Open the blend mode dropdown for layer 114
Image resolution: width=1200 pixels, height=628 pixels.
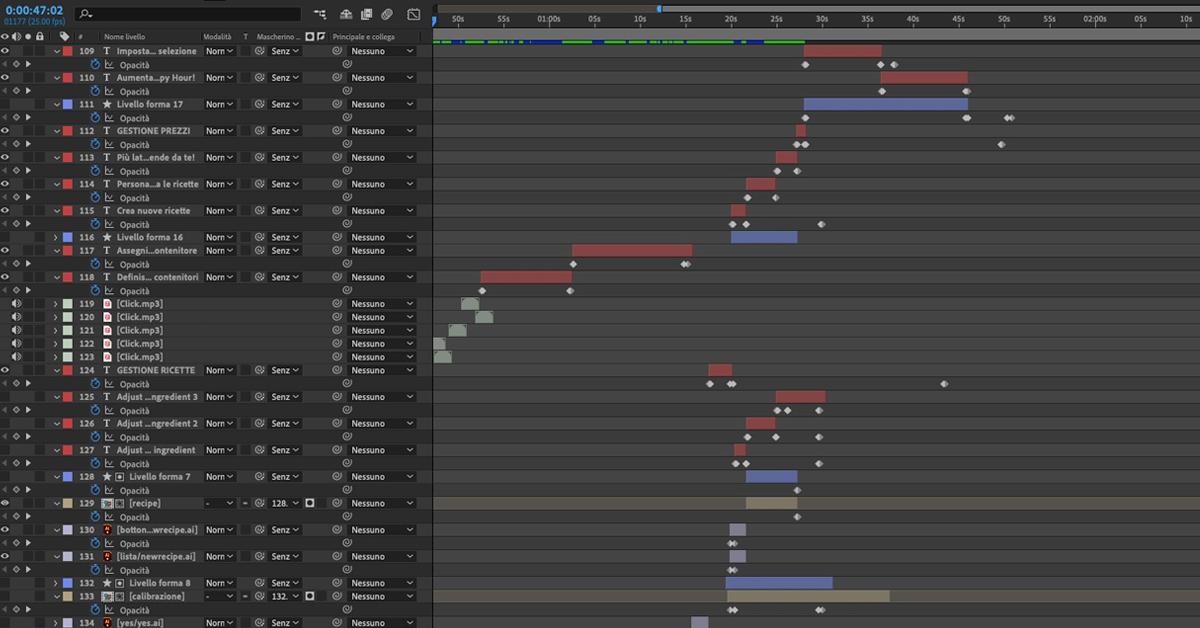pos(219,184)
